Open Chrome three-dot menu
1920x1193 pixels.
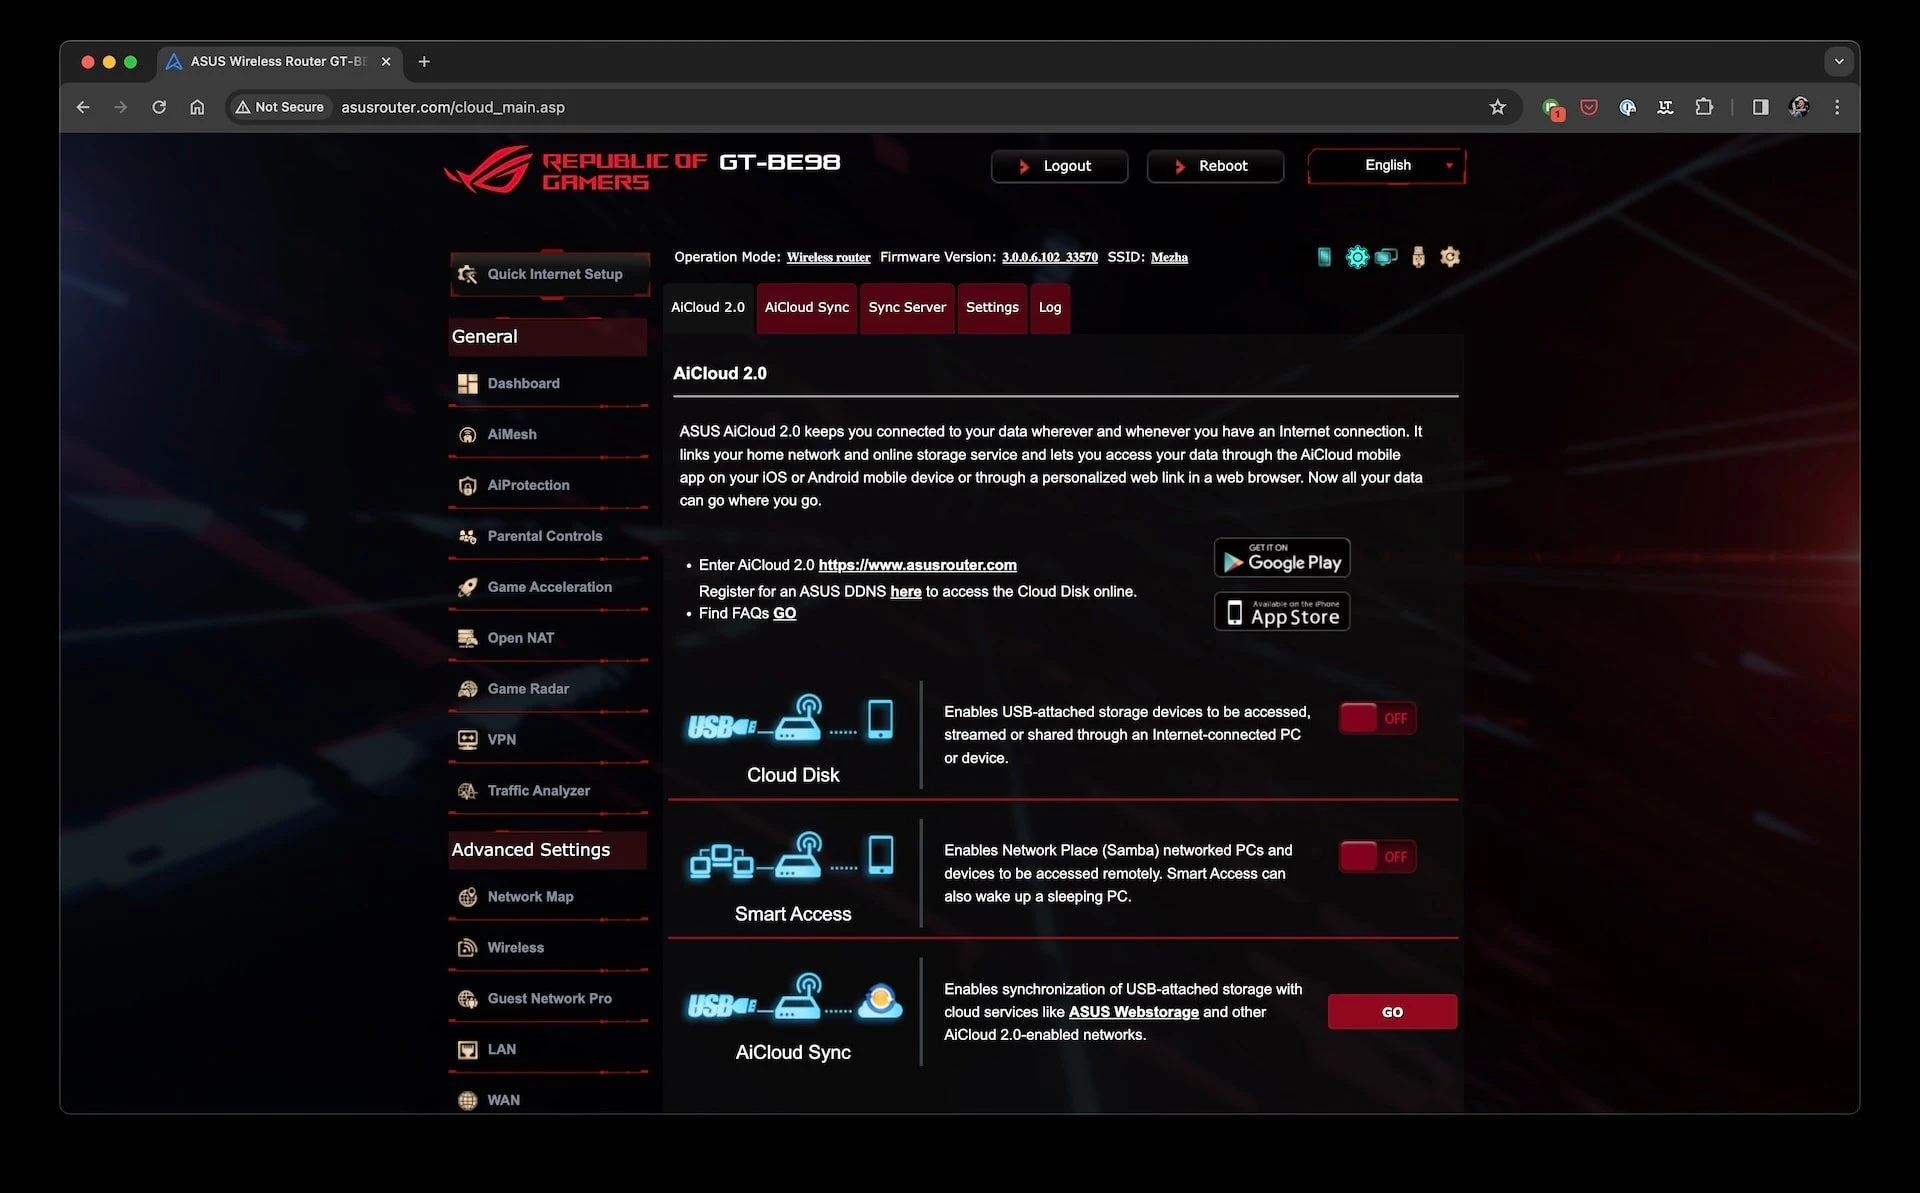coord(1837,107)
